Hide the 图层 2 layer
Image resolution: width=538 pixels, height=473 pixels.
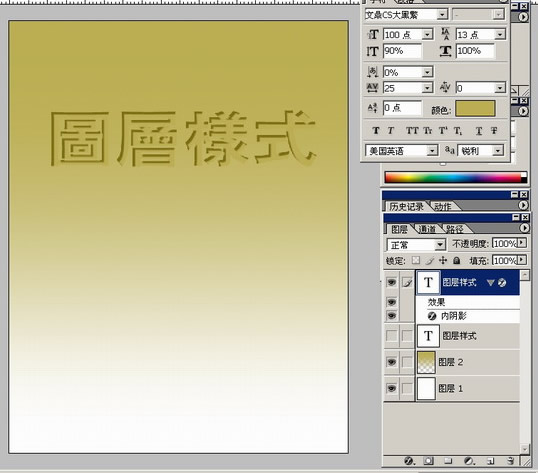[391, 362]
